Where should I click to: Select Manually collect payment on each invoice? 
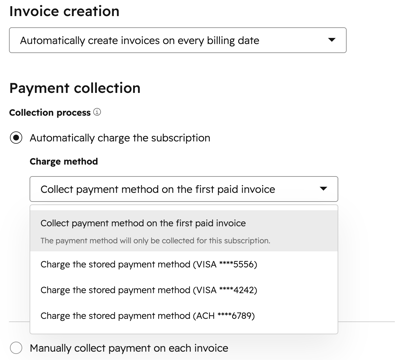pos(16,348)
